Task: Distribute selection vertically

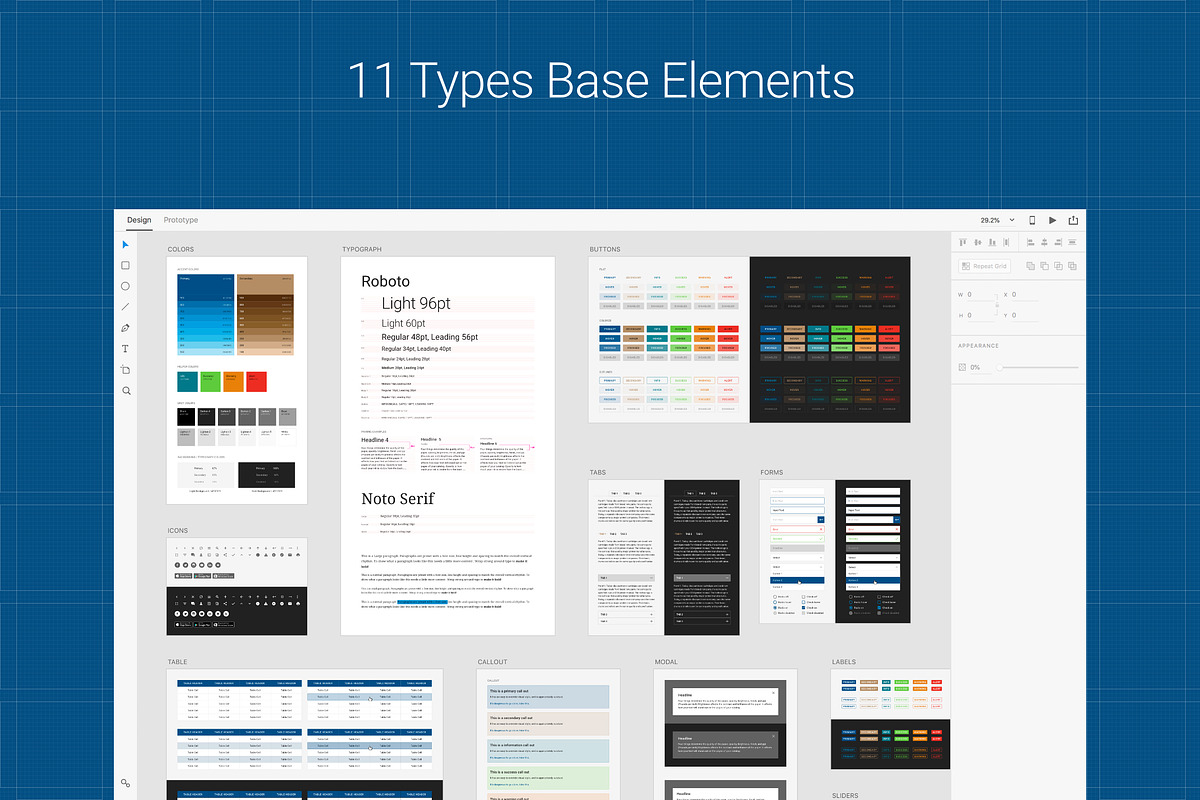Action: click(x=1073, y=242)
